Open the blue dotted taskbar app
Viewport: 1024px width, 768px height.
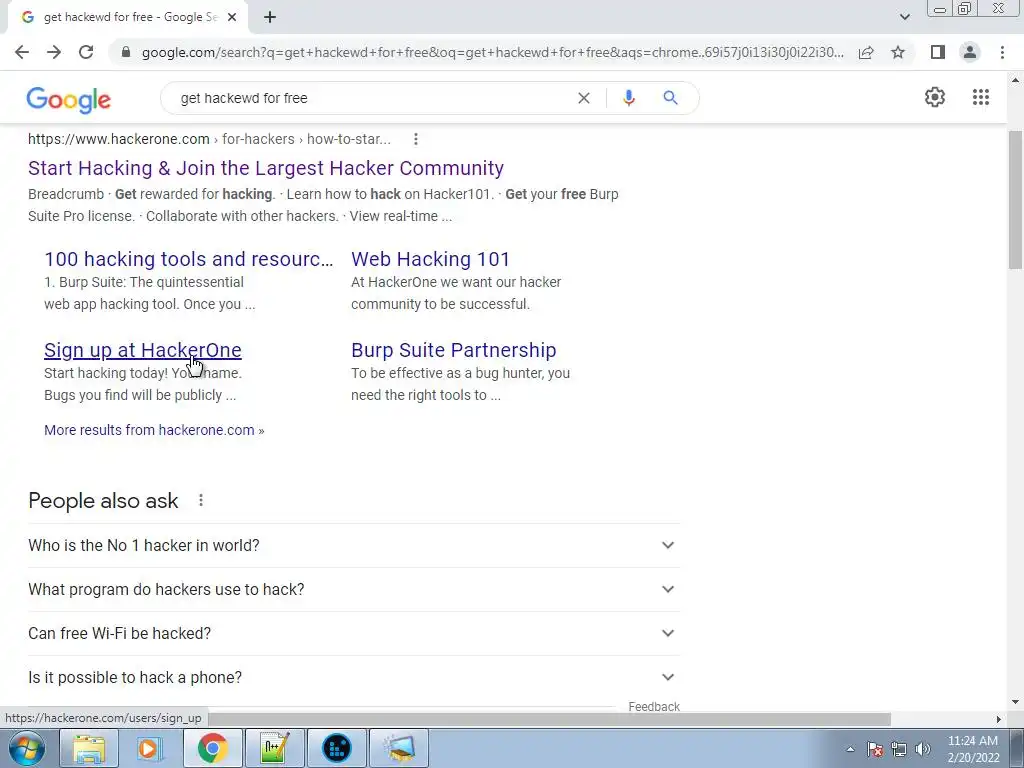pyautogui.click(x=336, y=748)
